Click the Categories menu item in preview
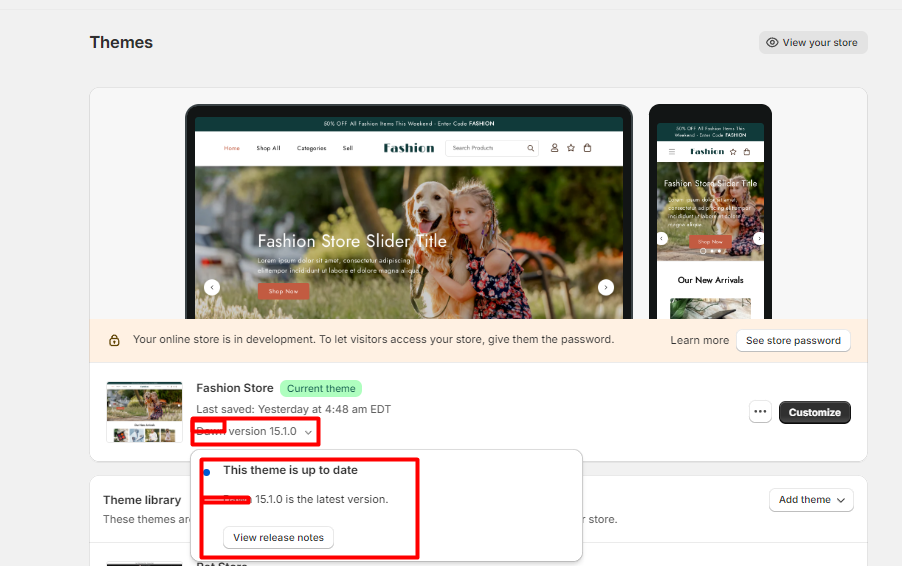 pos(311,148)
